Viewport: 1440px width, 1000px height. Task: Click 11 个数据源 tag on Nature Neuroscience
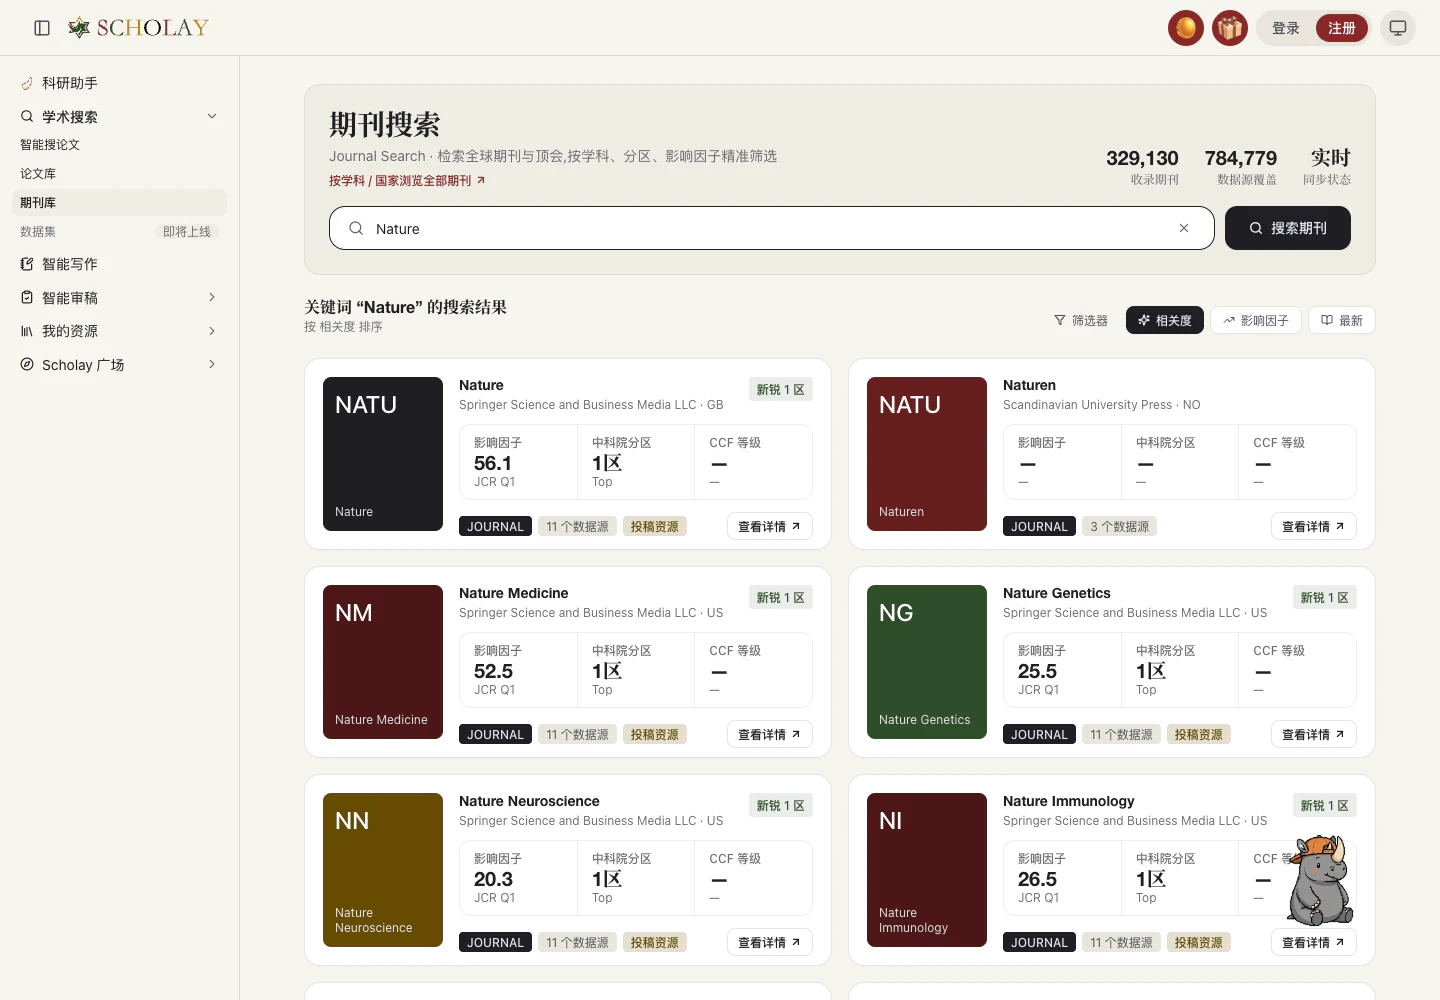[x=577, y=942]
